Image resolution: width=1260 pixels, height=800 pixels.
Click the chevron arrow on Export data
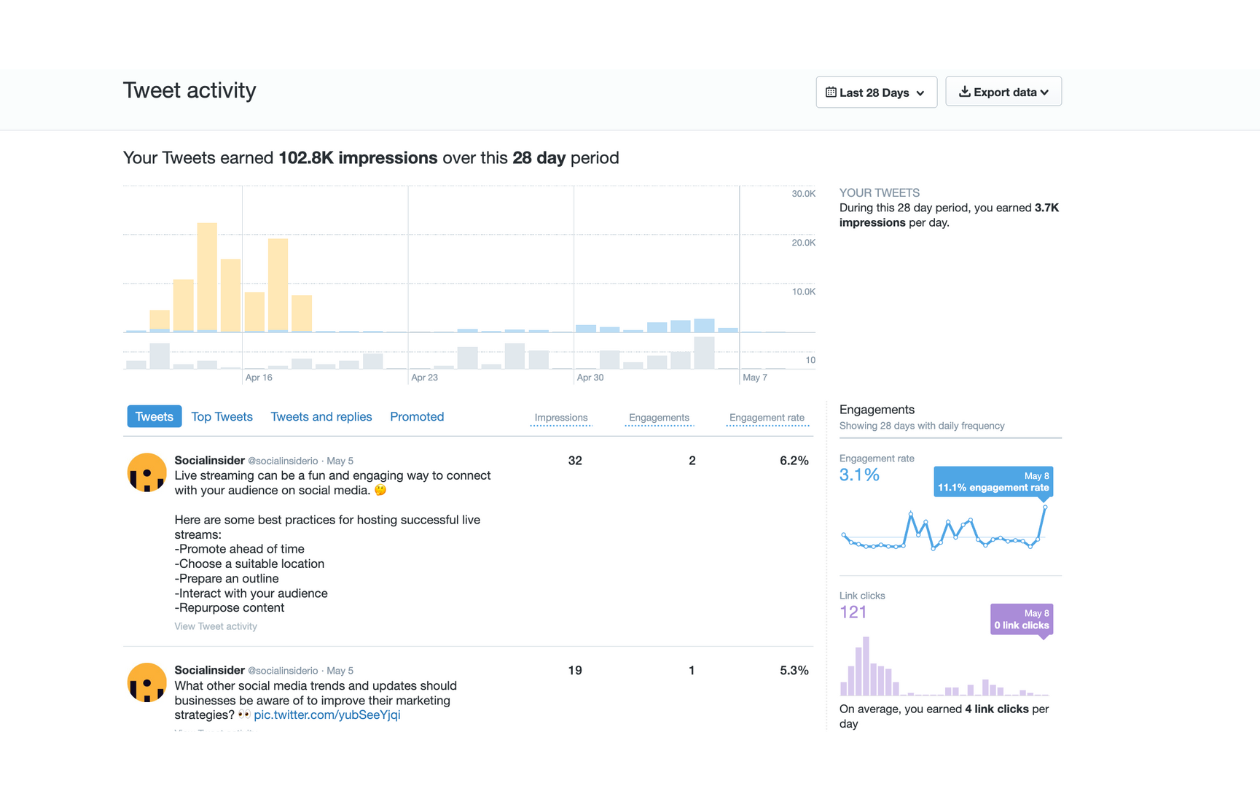[x=1045, y=92]
